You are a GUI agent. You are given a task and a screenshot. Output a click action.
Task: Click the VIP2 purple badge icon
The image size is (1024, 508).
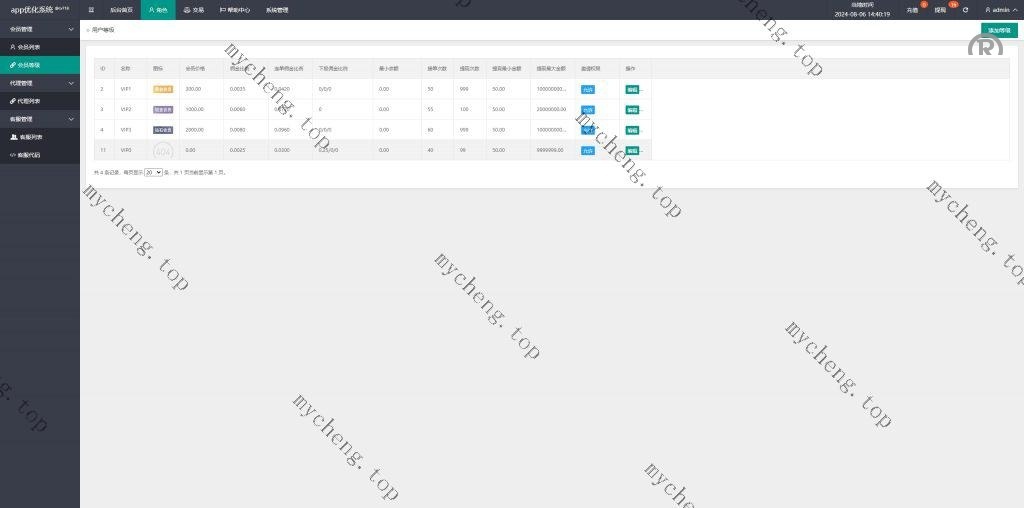(x=163, y=109)
